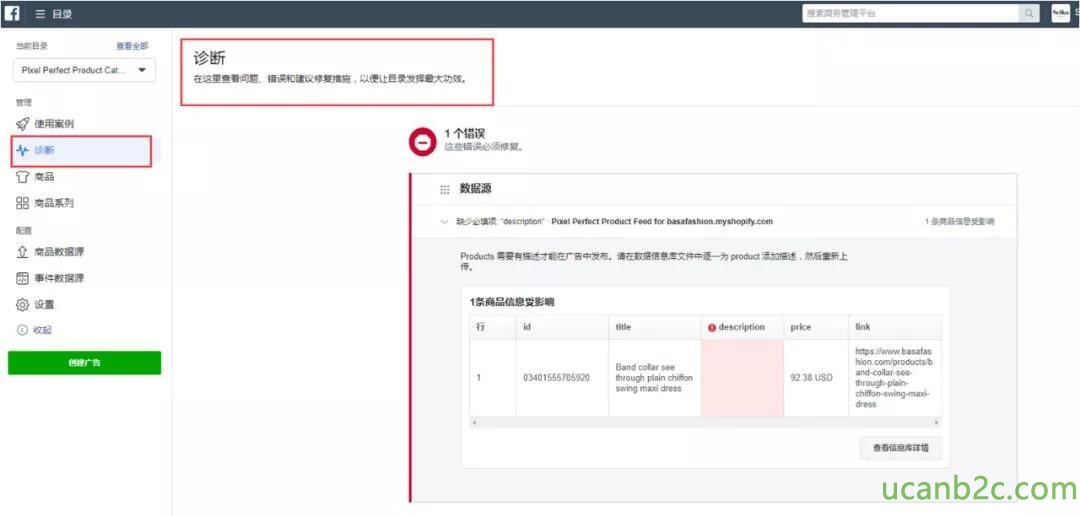Click the red error minus icon

pos(422,143)
